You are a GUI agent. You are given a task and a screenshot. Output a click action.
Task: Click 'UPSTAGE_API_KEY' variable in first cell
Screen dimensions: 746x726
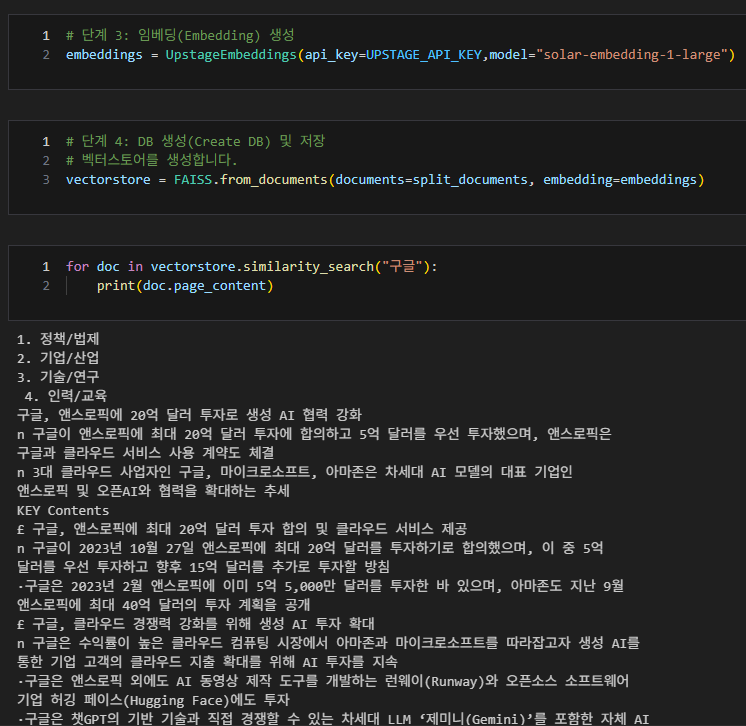[x=423, y=55]
